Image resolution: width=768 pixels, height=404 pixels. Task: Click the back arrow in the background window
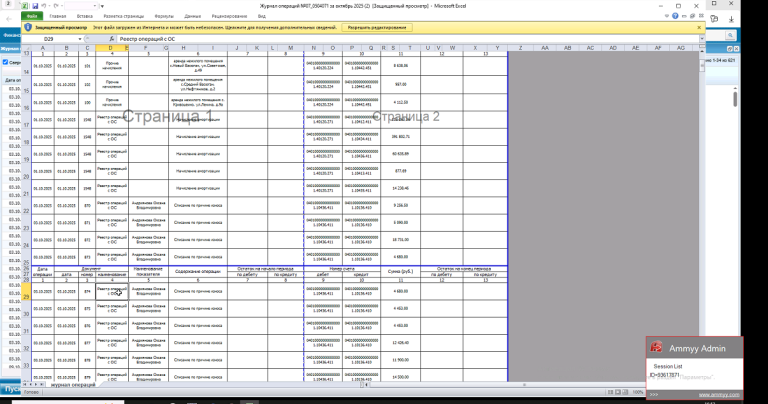(8, 19)
